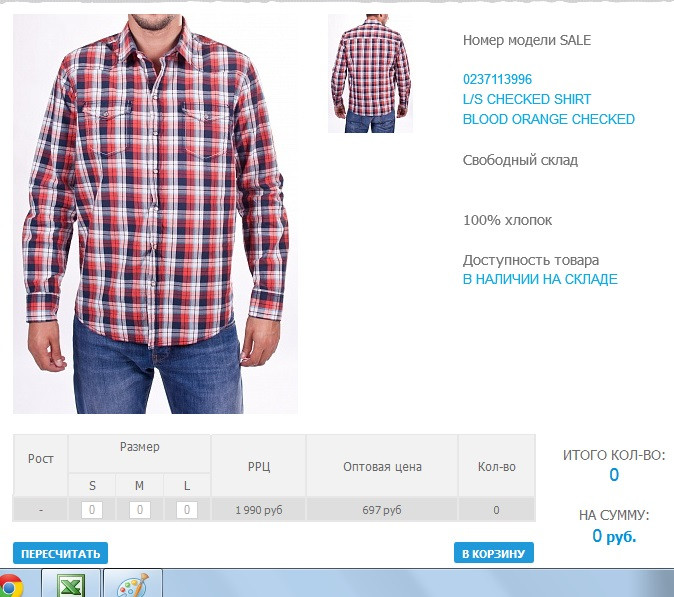
Task: Click the main front shirt photo
Action: click(155, 214)
